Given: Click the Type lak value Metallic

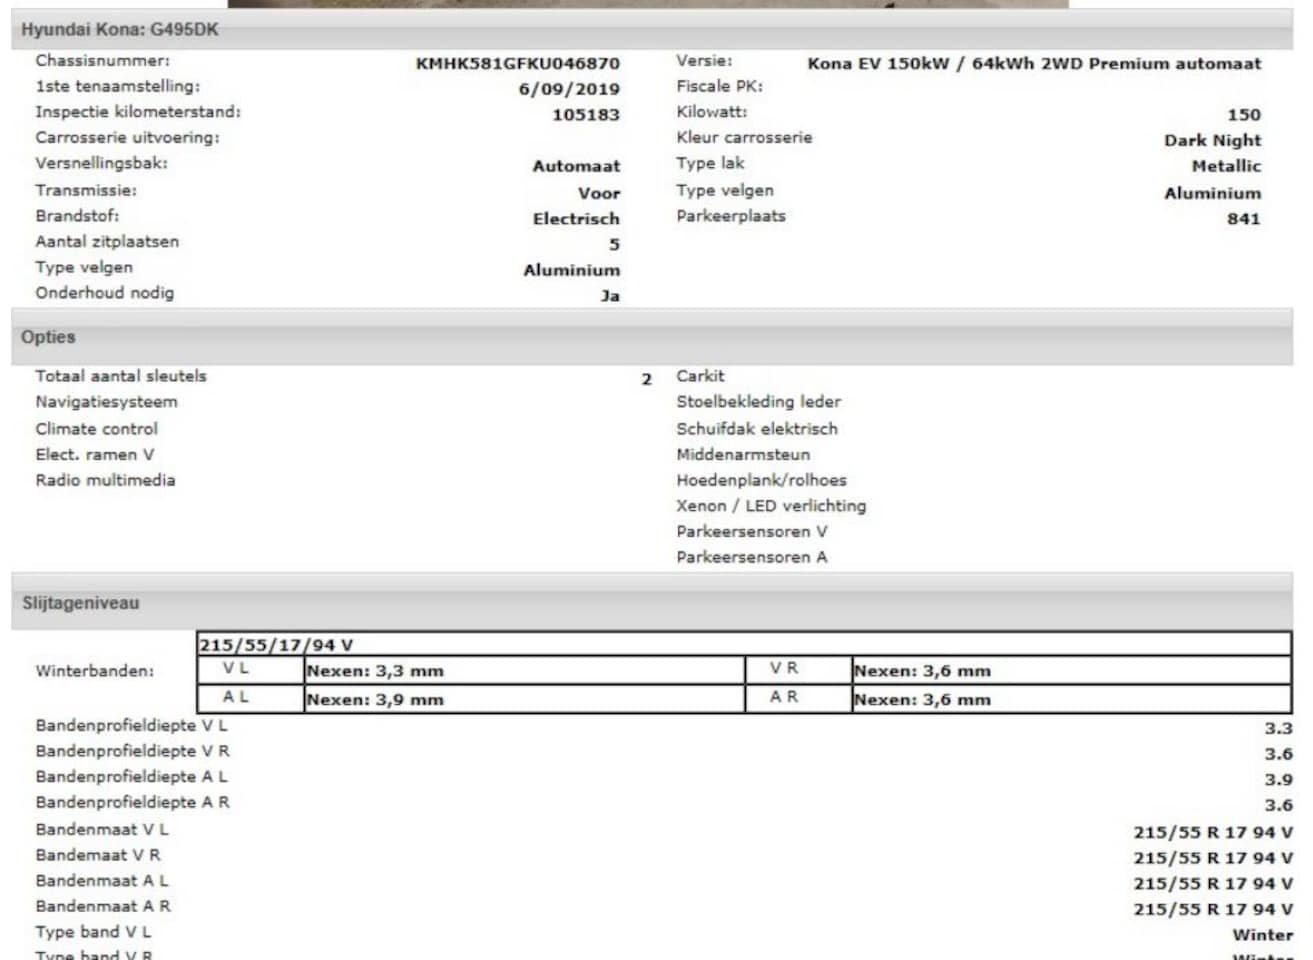Looking at the screenshot, I should 1226,166.
